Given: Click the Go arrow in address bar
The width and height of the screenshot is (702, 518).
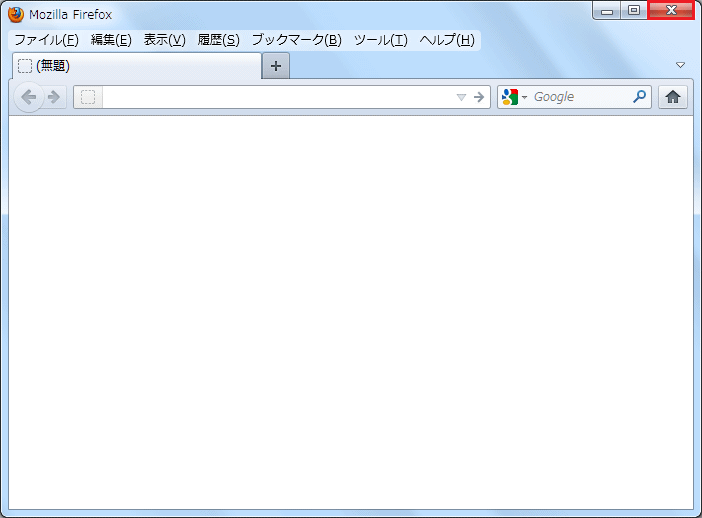Looking at the screenshot, I should (x=479, y=97).
